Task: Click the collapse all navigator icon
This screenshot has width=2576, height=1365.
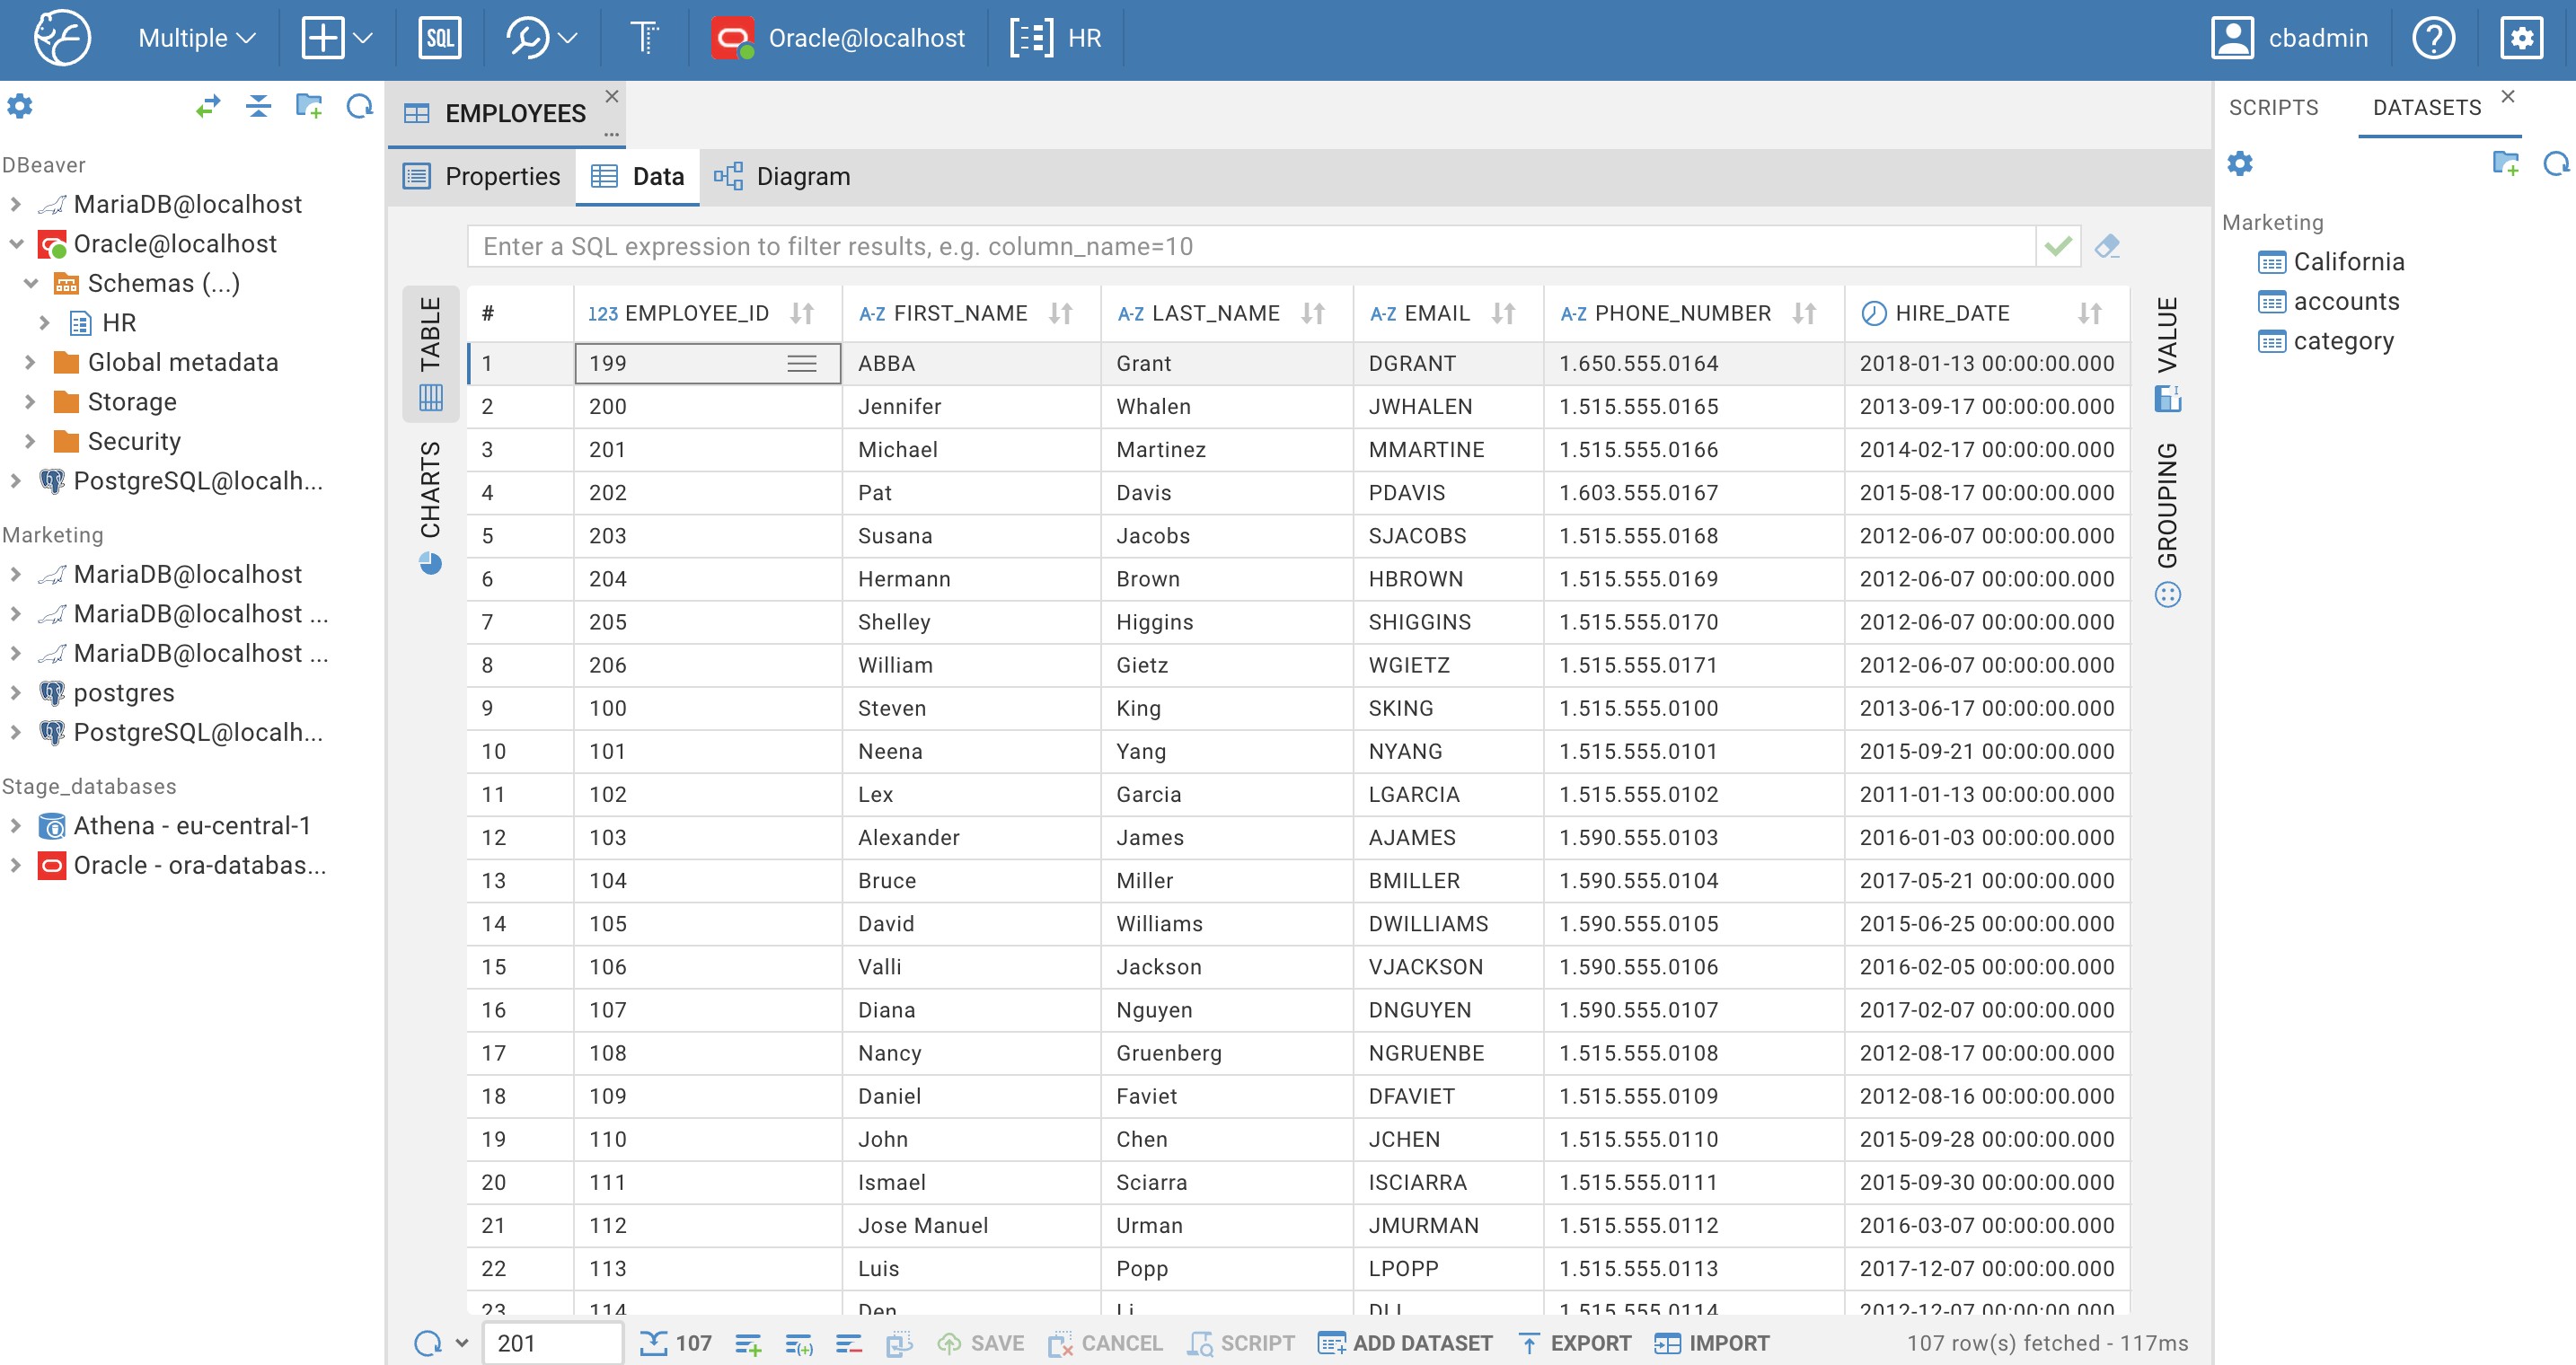Action: 258,106
